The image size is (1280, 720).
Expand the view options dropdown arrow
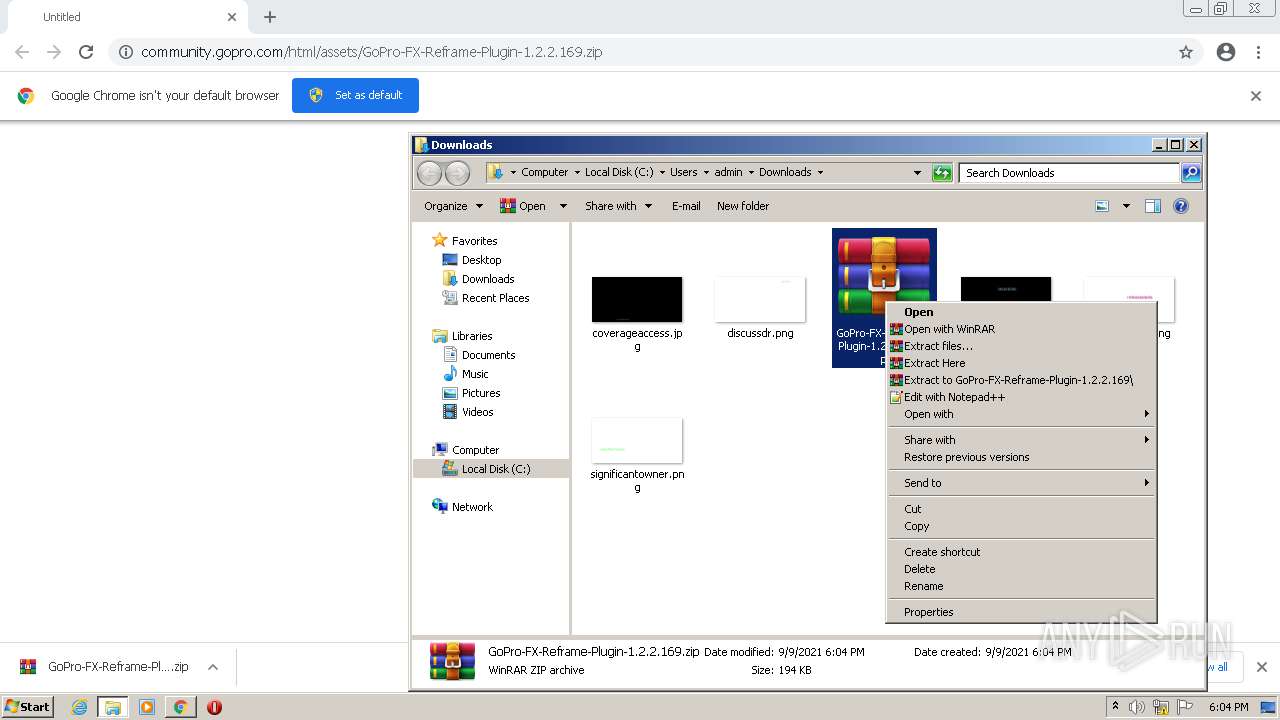1126,206
